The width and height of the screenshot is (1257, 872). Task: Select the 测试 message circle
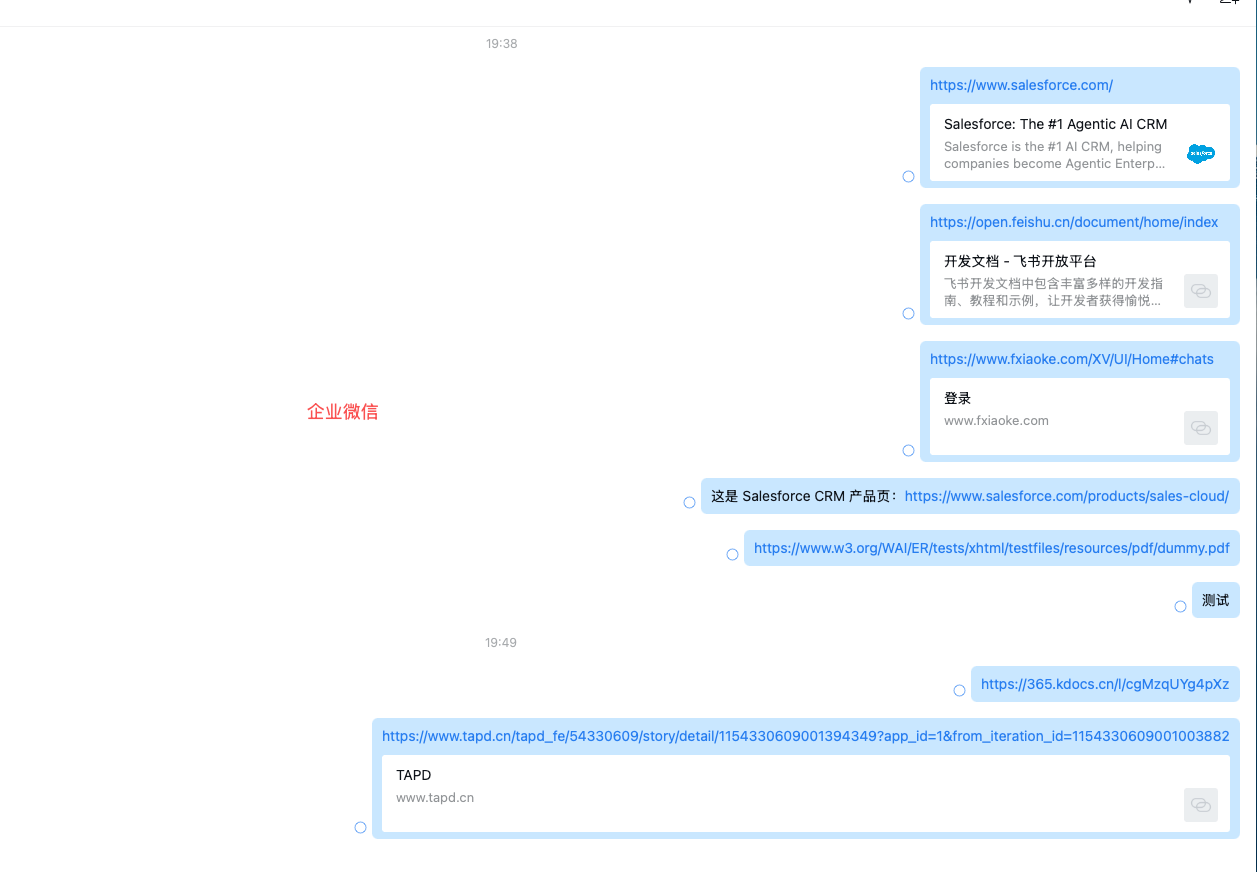1180,607
